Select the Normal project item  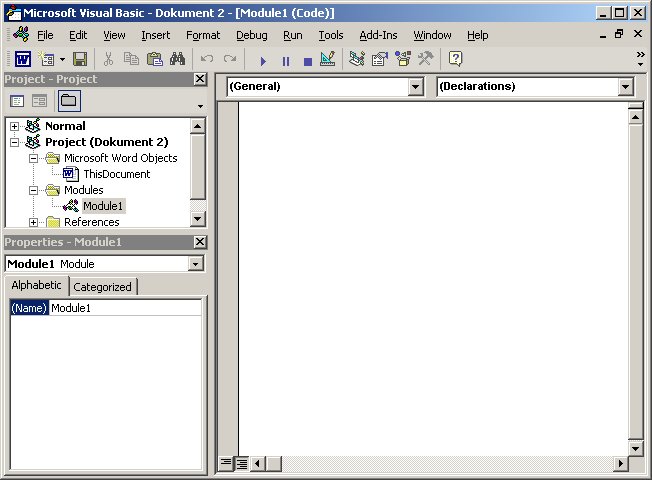click(x=65, y=126)
